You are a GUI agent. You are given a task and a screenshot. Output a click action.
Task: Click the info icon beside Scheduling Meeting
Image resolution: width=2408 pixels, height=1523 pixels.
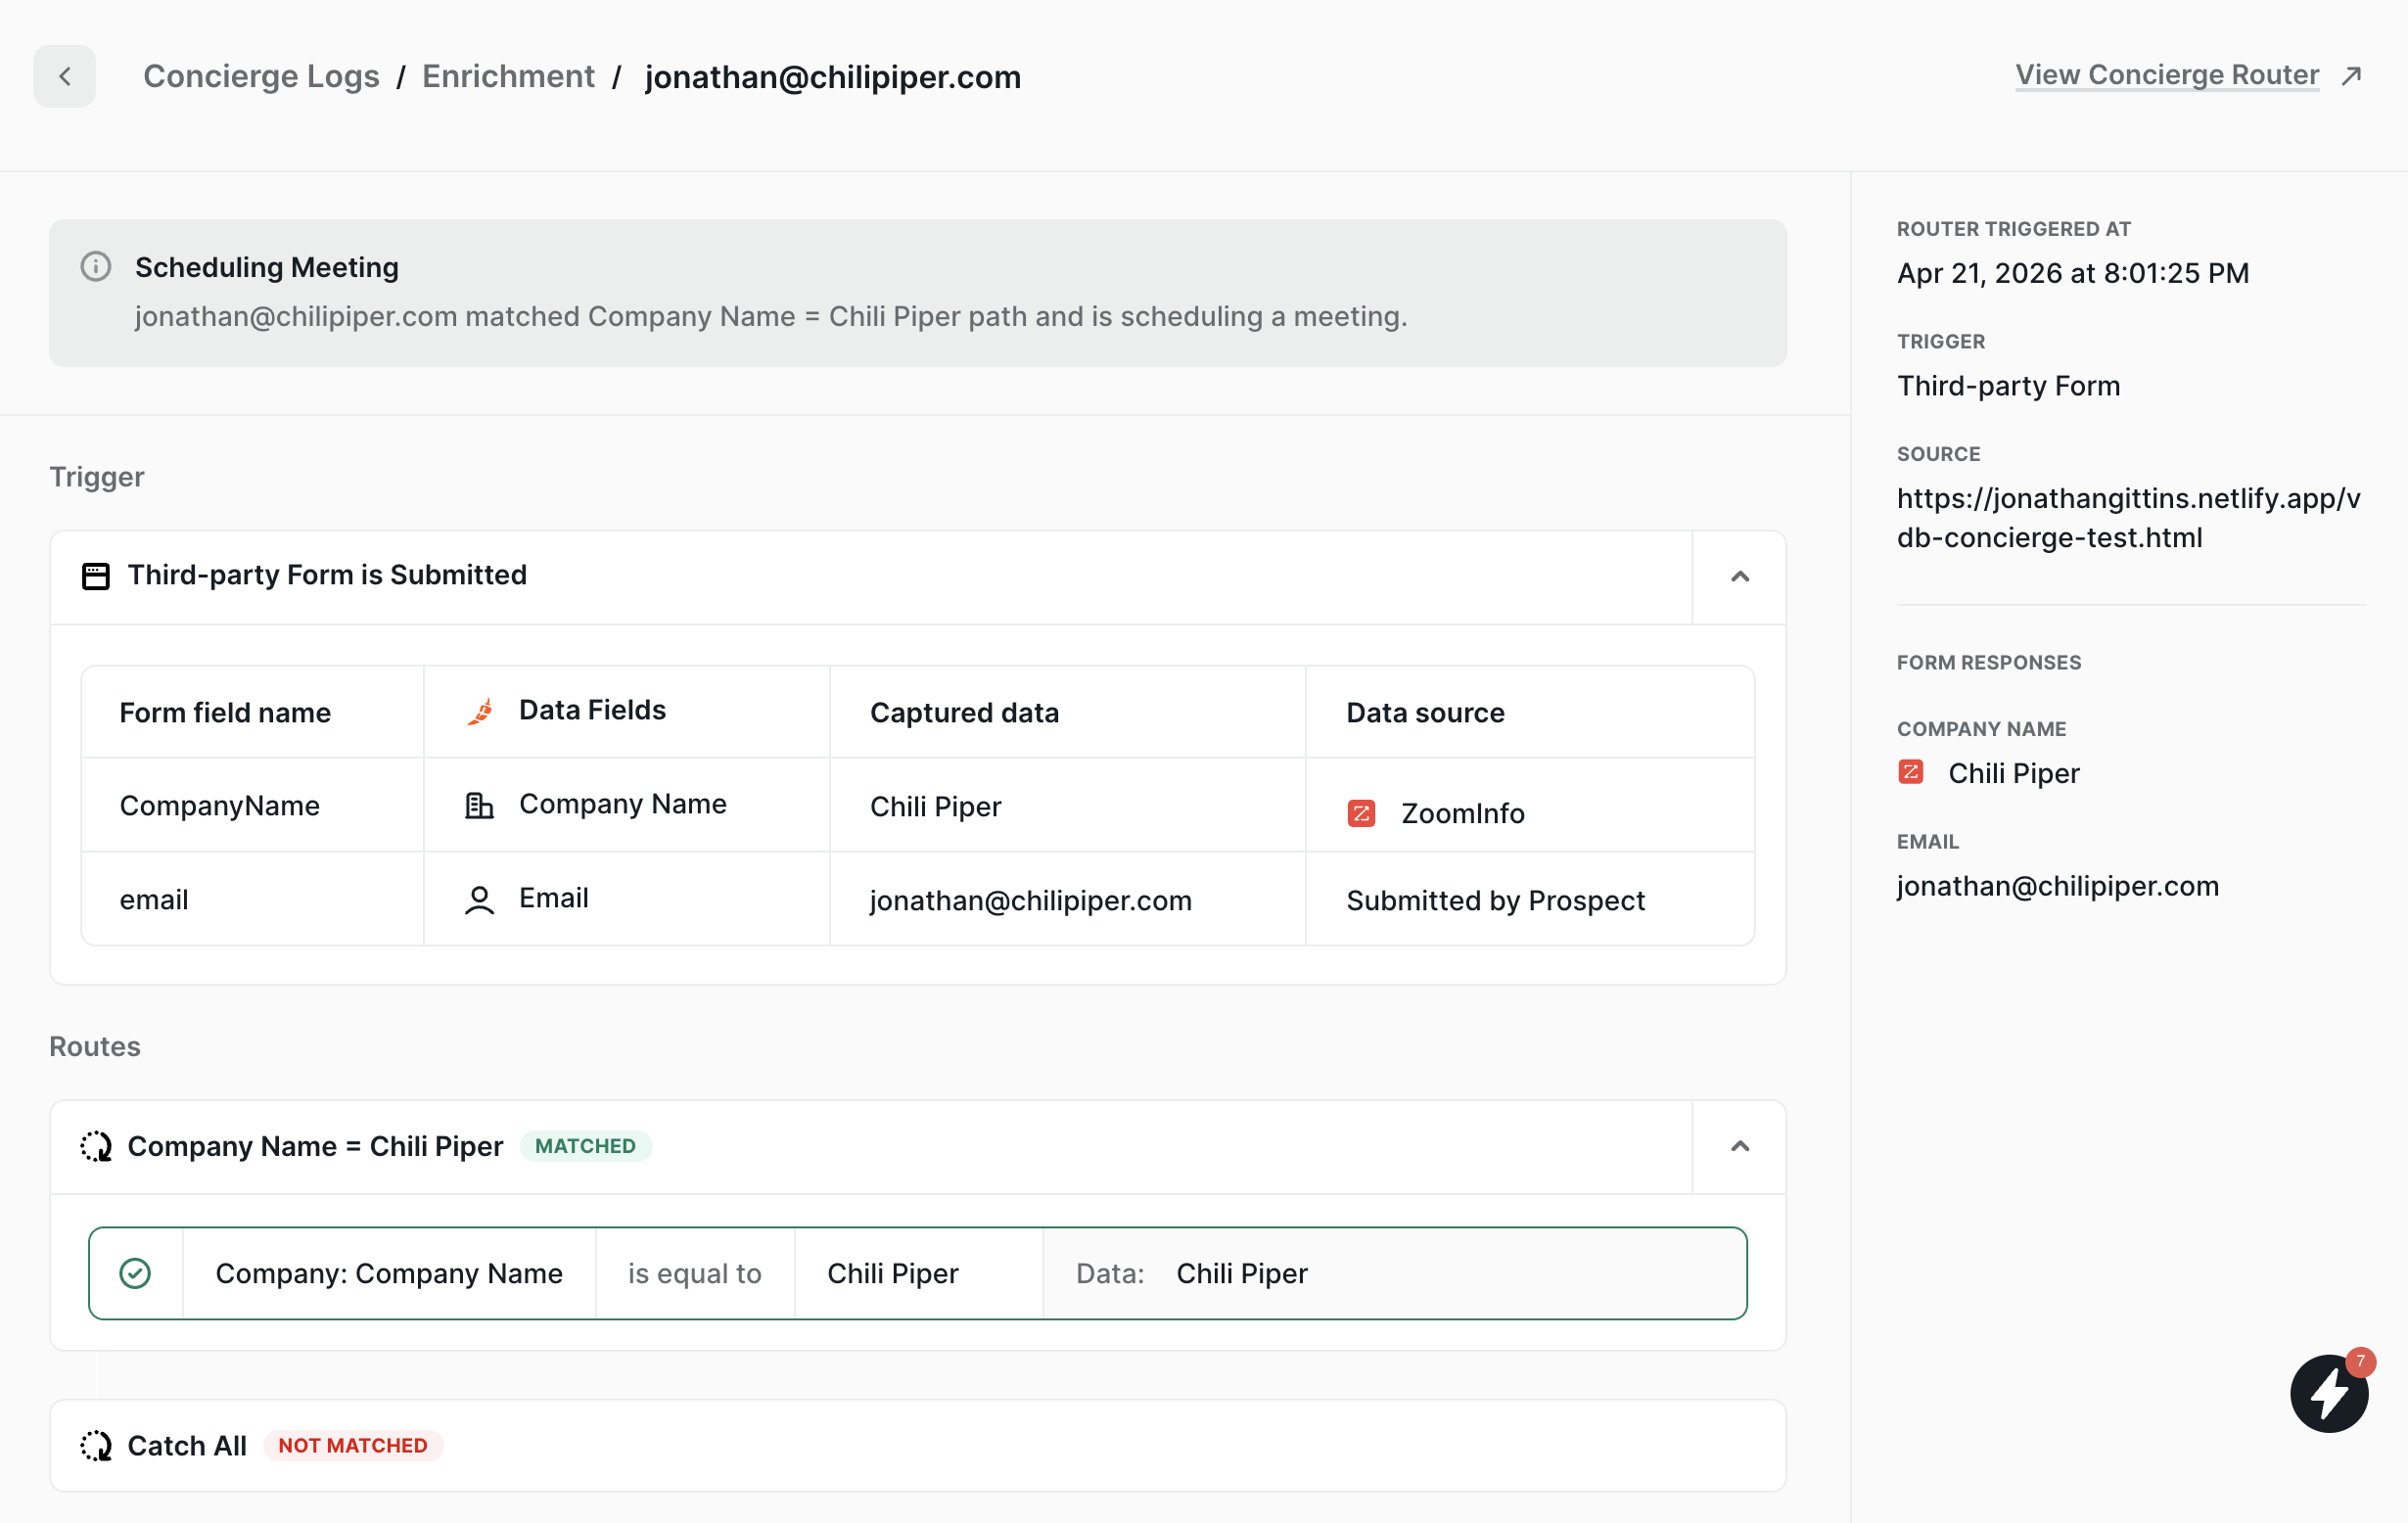pos(95,266)
